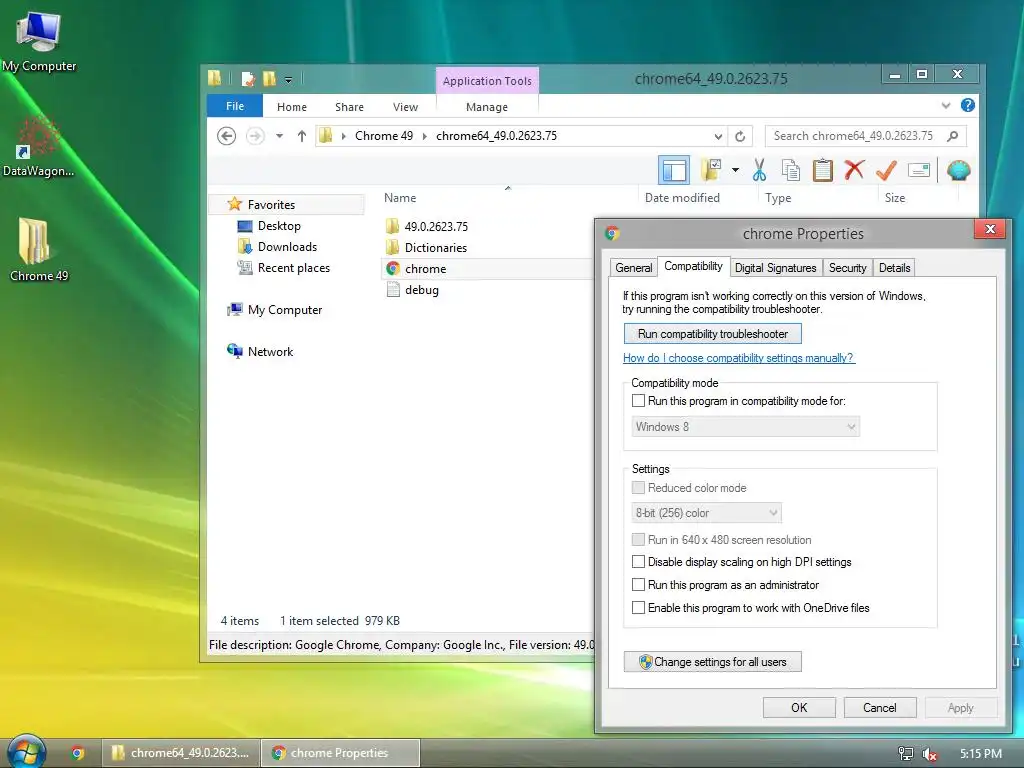Click the blue shell icon in toolbar
This screenshot has height=768, width=1024.
pyautogui.click(x=958, y=170)
